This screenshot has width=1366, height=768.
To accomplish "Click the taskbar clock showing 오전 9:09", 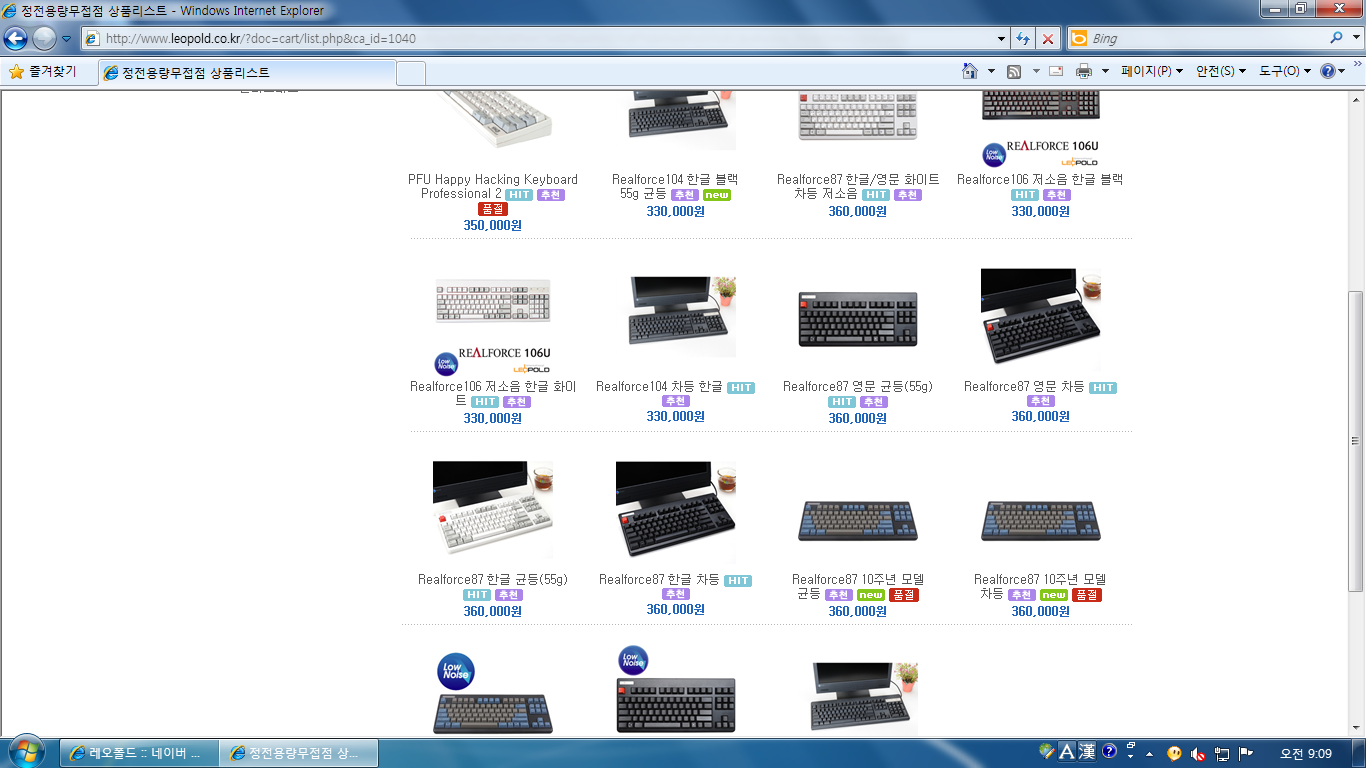I will click(x=1306, y=753).
